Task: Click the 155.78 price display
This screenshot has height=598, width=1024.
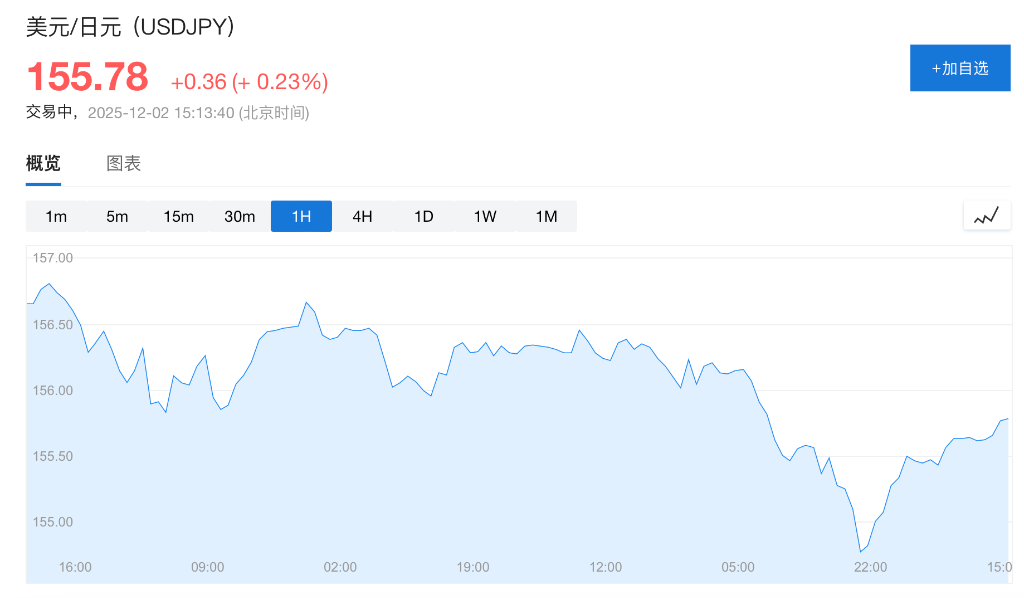Action: click(86, 76)
